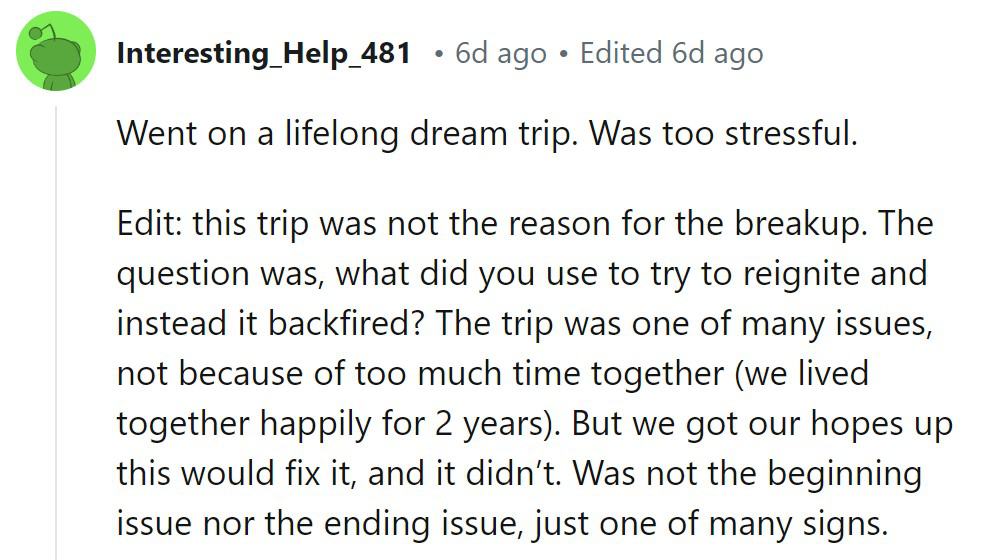Open the green Snoo avatar profile picture
Viewport: 993px width, 560px height.
56,51
